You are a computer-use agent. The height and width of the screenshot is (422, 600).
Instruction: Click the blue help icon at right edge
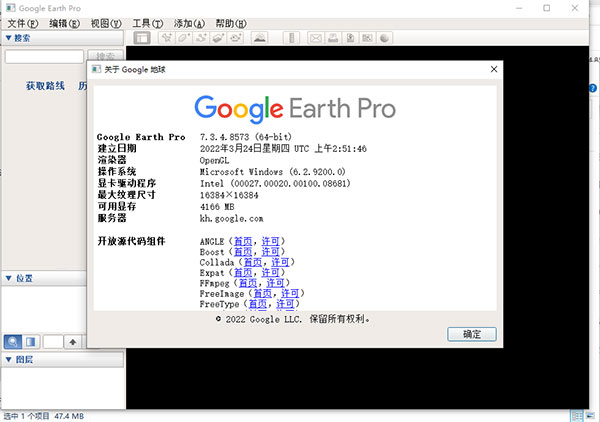593,88
